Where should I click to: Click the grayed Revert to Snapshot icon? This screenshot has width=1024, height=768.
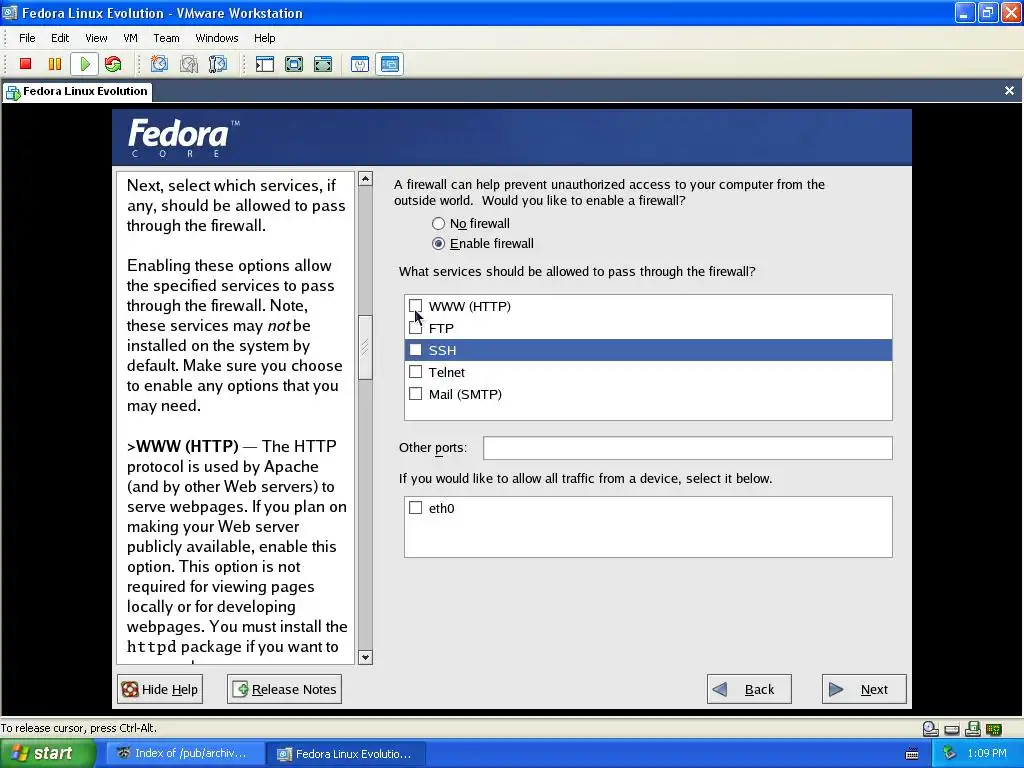(x=189, y=64)
